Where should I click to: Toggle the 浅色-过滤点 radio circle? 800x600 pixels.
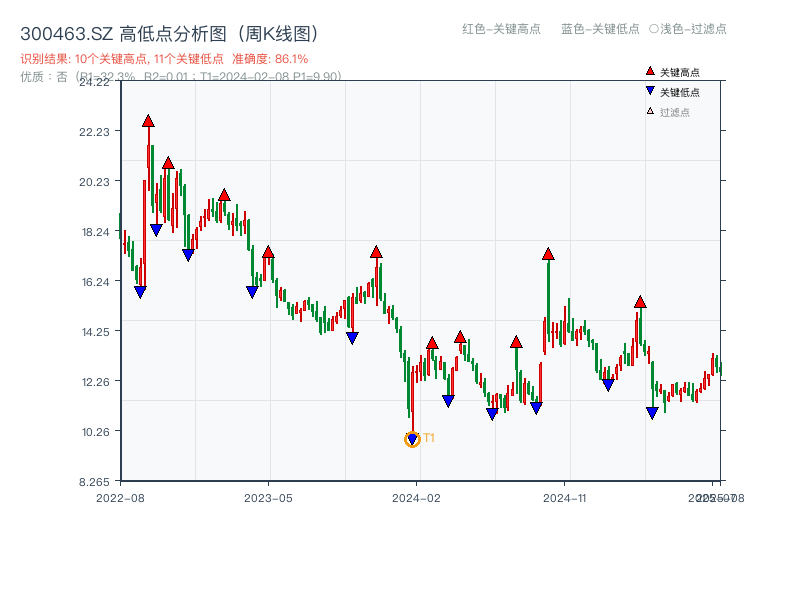[x=654, y=29]
